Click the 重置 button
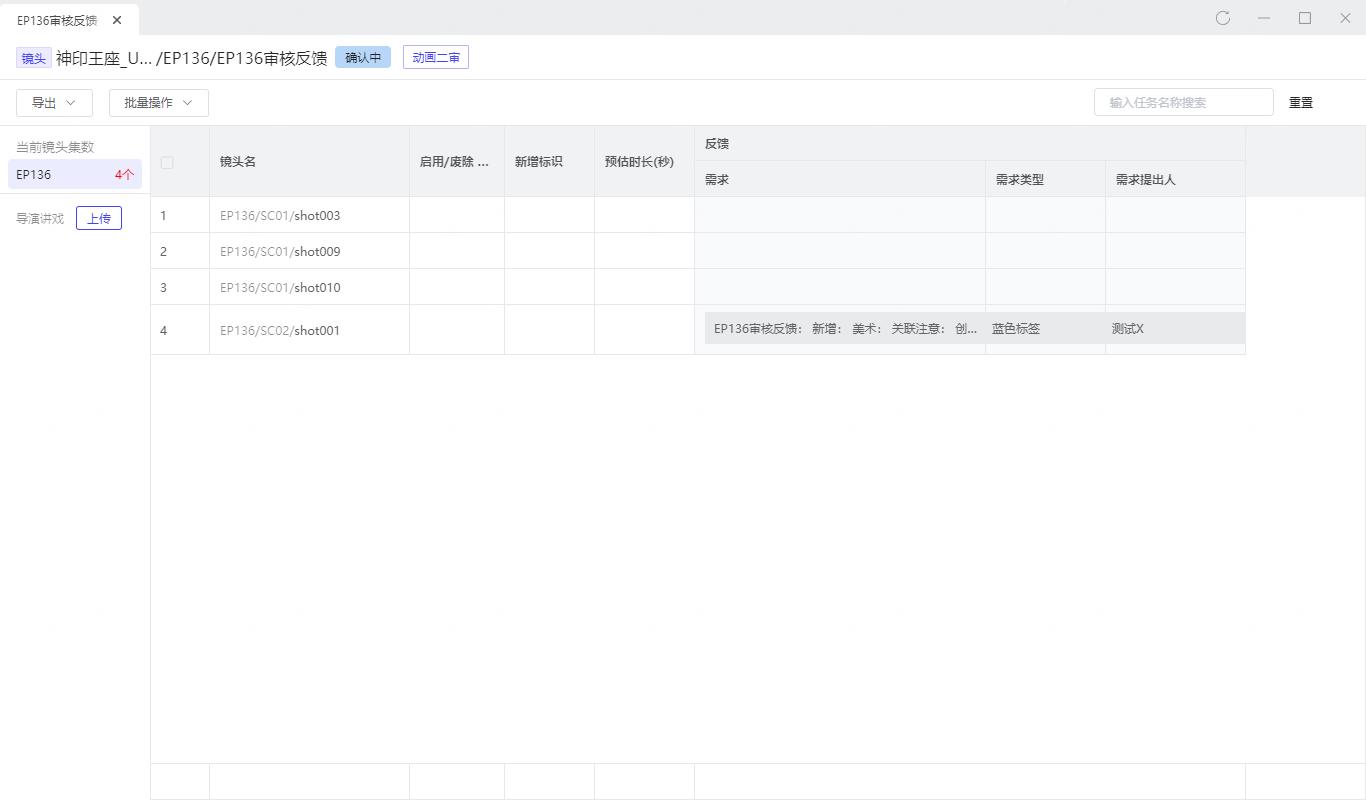The height and width of the screenshot is (800, 1366). tap(1300, 102)
